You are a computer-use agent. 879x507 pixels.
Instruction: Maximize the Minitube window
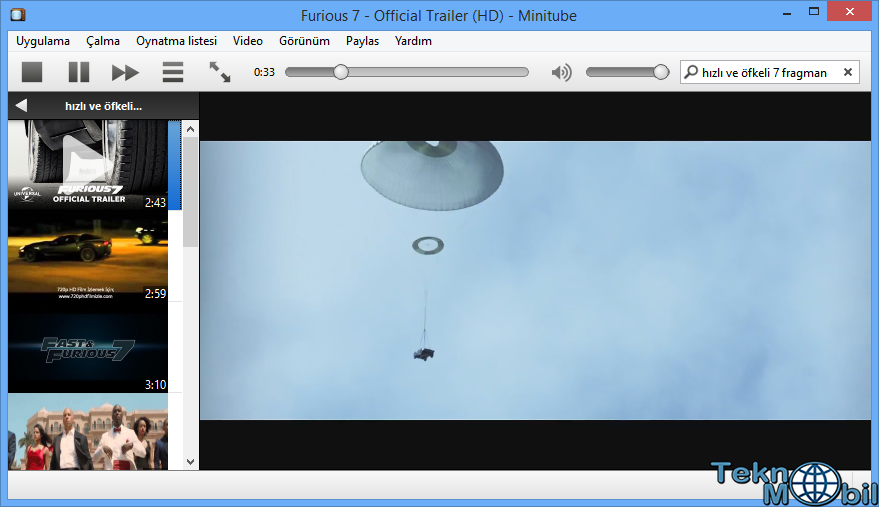click(x=814, y=11)
